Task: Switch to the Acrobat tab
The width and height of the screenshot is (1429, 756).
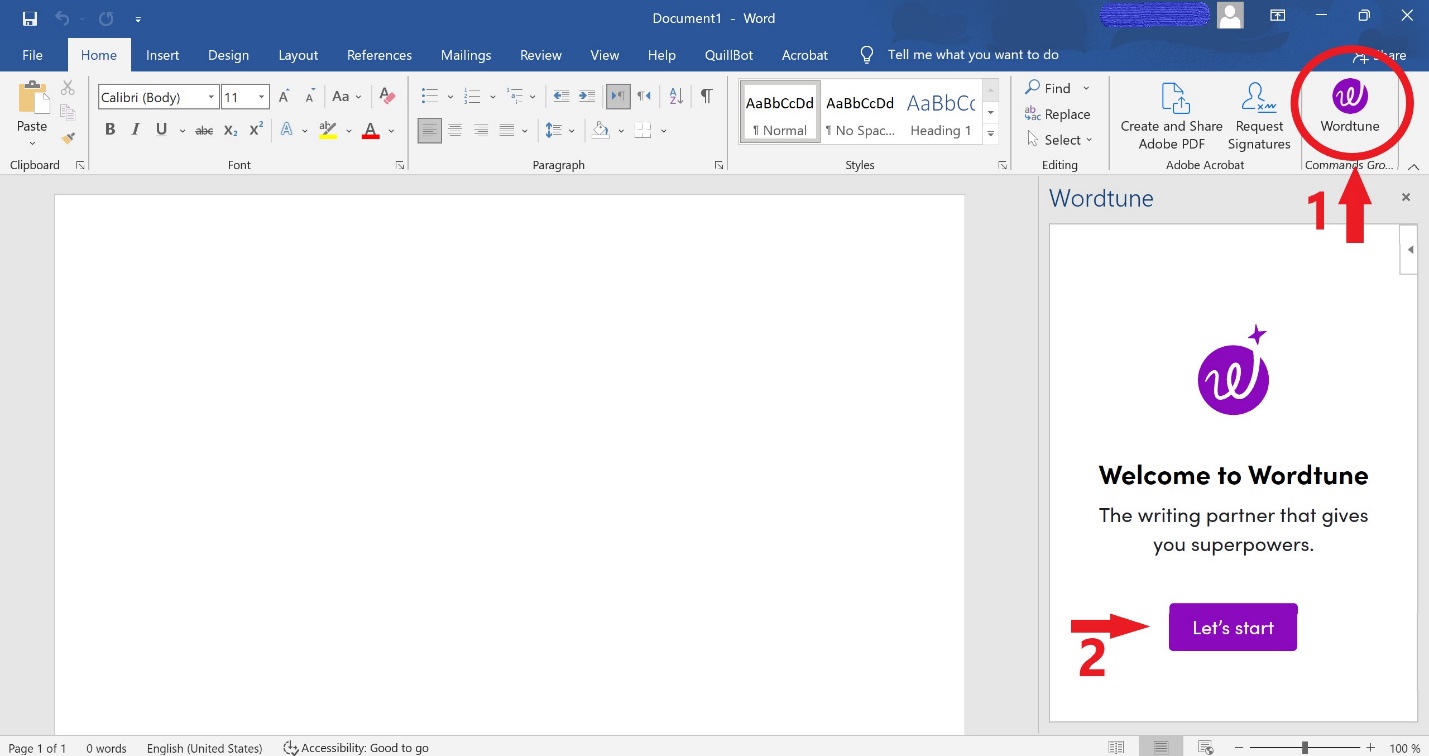Action: 805,55
